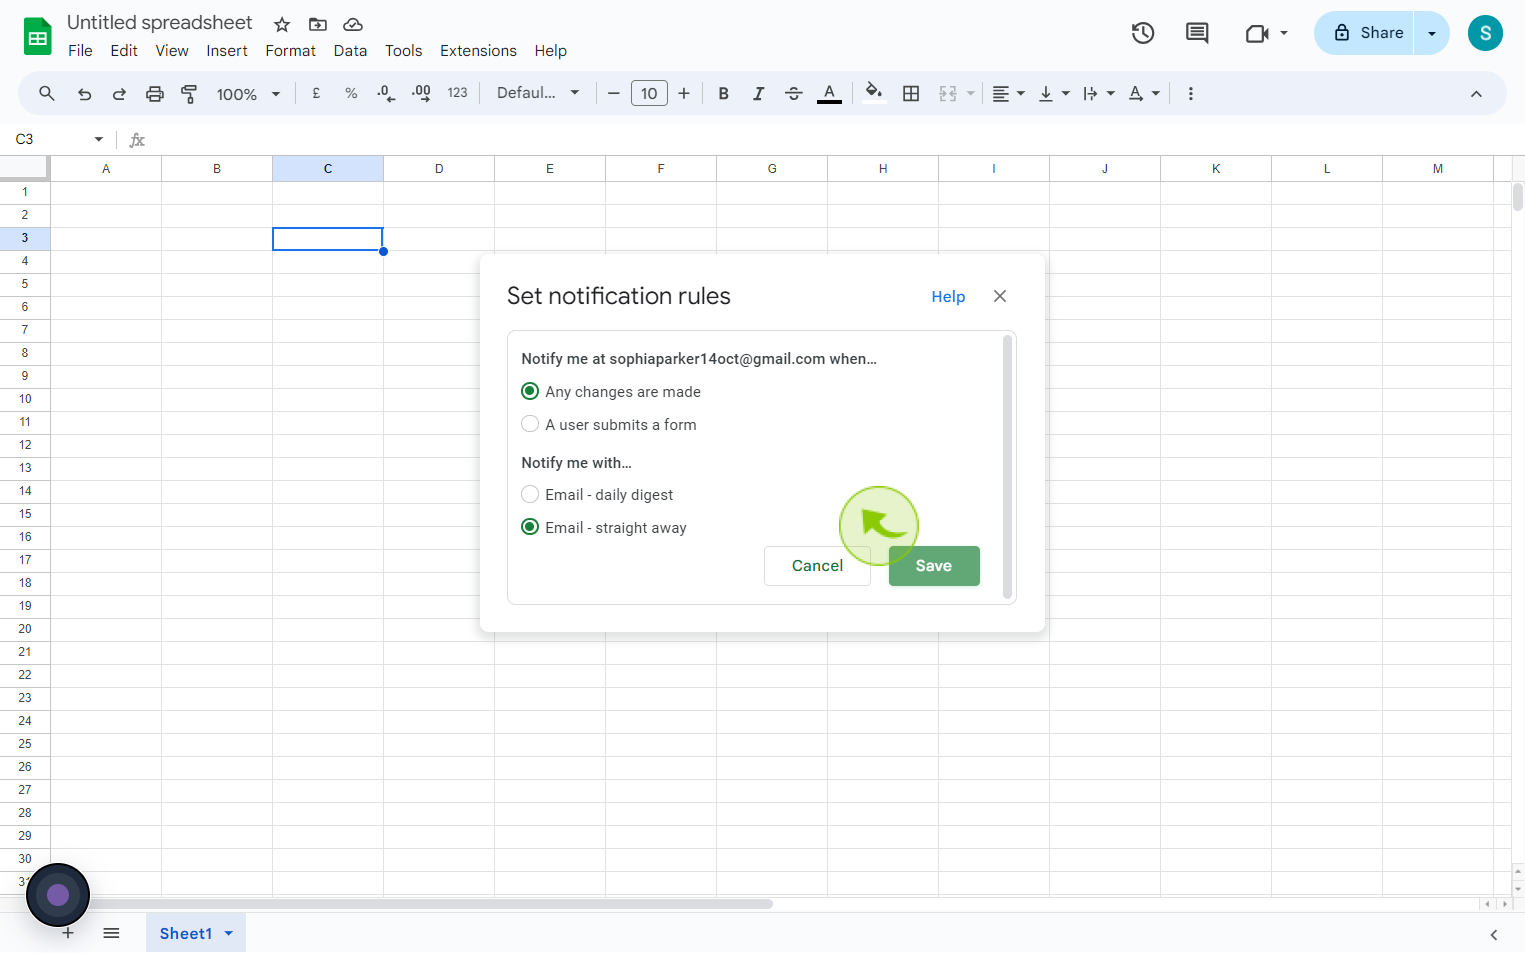The image size is (1525, 953).
Task: Toggle Italic formatting
Action: (x=758, y=93)
